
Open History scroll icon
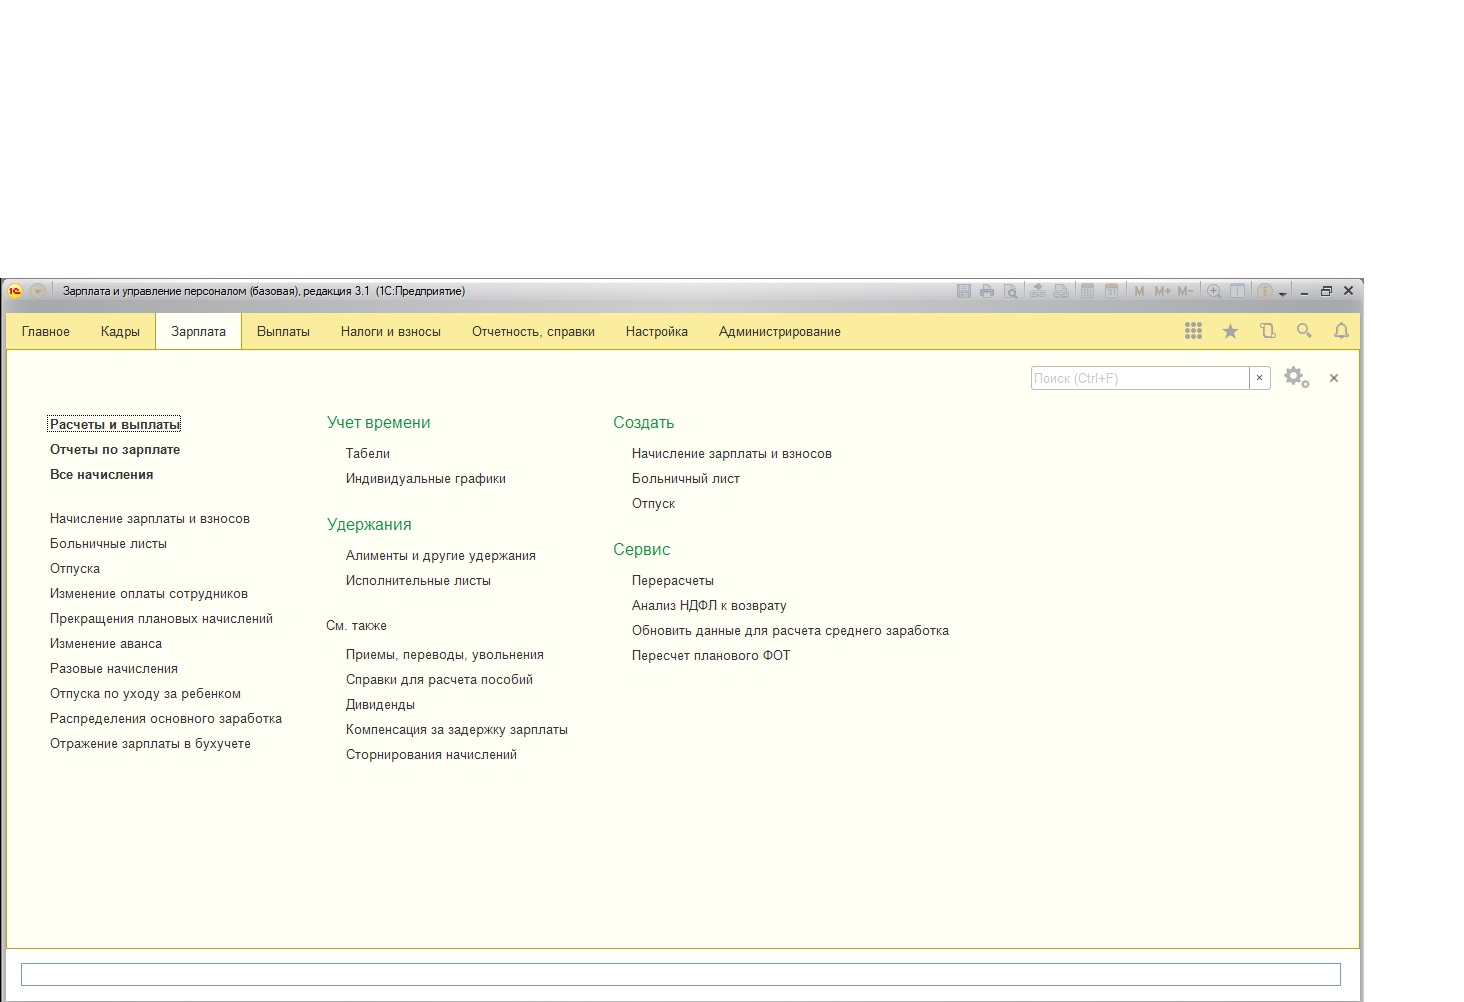[1267, 331]
